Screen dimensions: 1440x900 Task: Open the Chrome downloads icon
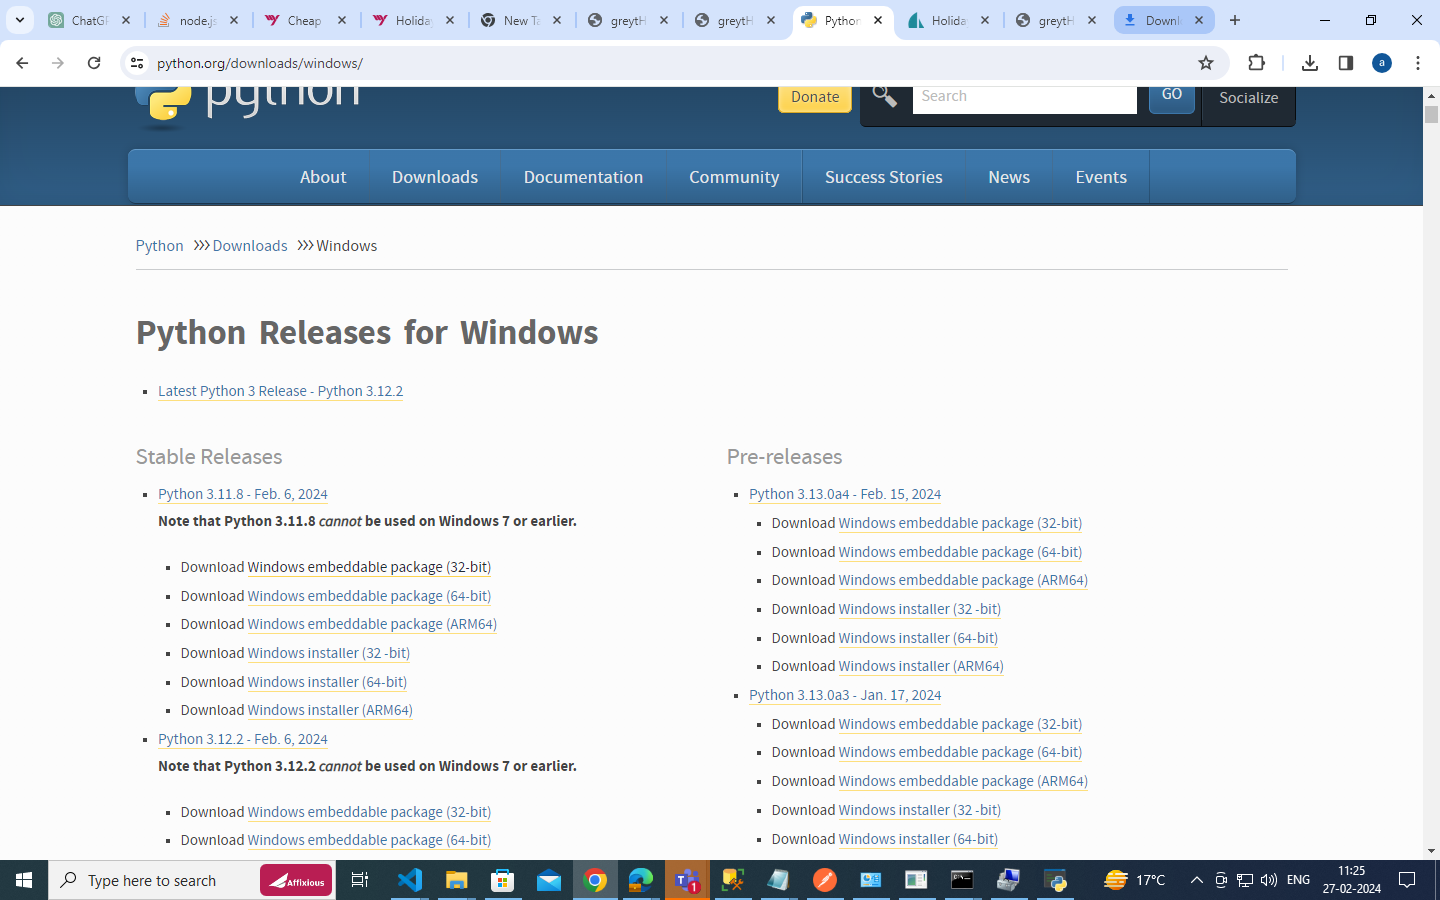click(x=1310, y=63)
